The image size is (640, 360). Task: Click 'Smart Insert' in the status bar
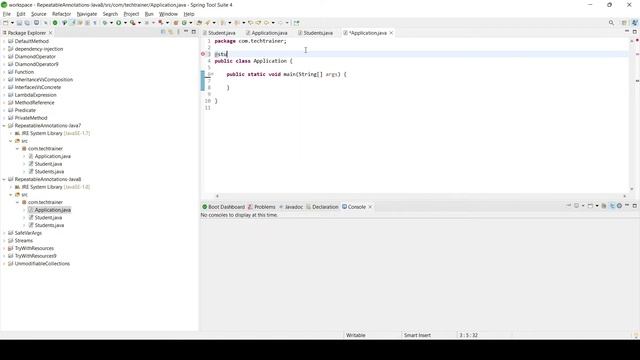click(x=417, y=335)
